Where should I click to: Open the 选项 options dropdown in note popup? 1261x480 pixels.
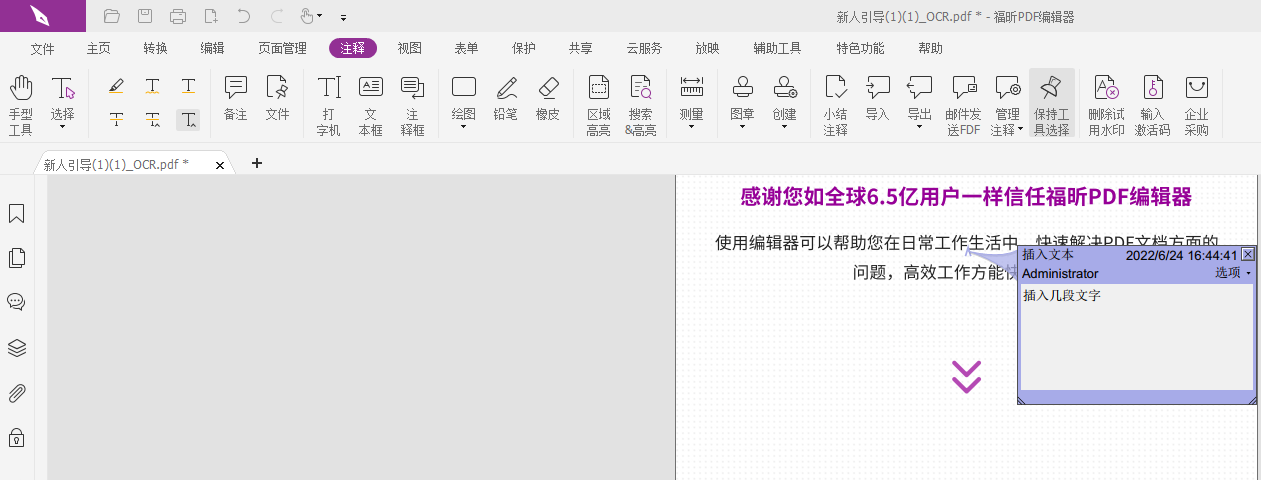pyautogui.click(x=1233, y=273)
